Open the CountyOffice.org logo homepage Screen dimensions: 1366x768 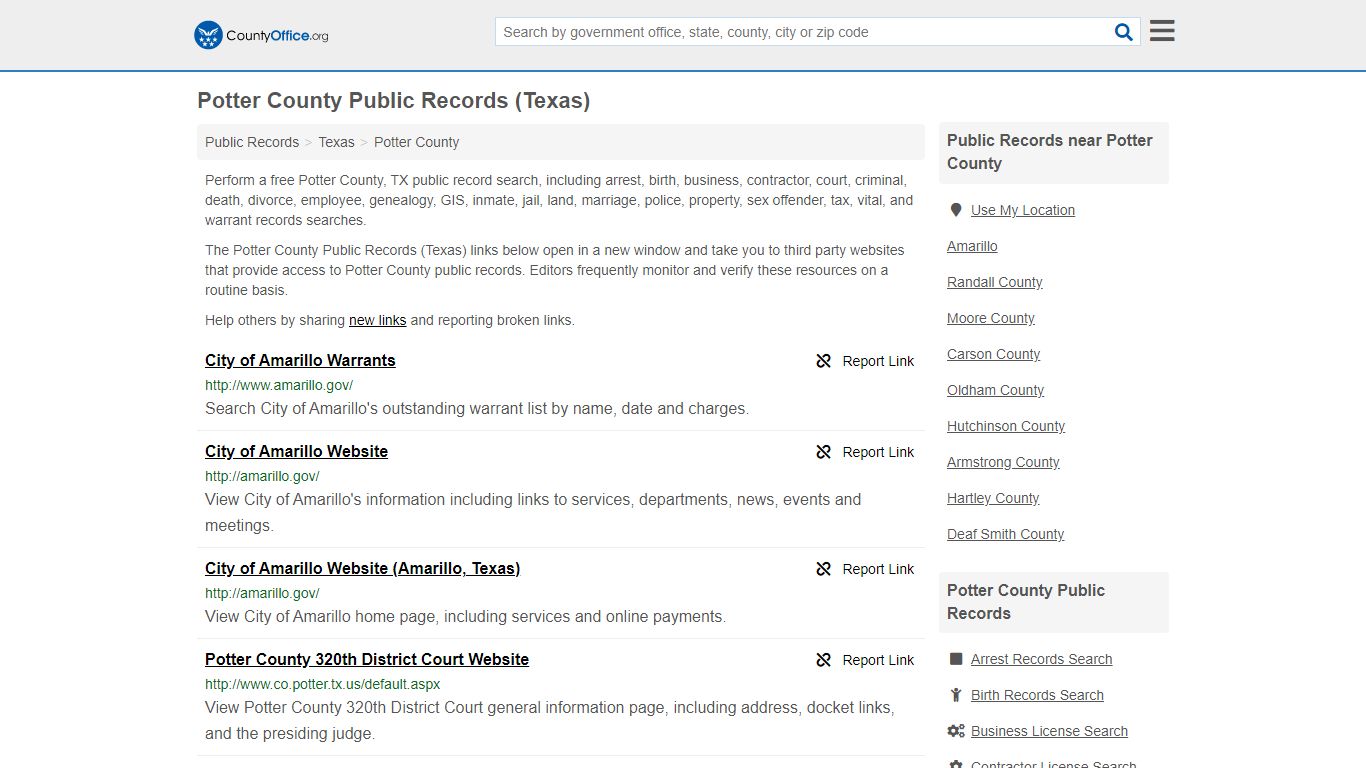pos(261,35)
